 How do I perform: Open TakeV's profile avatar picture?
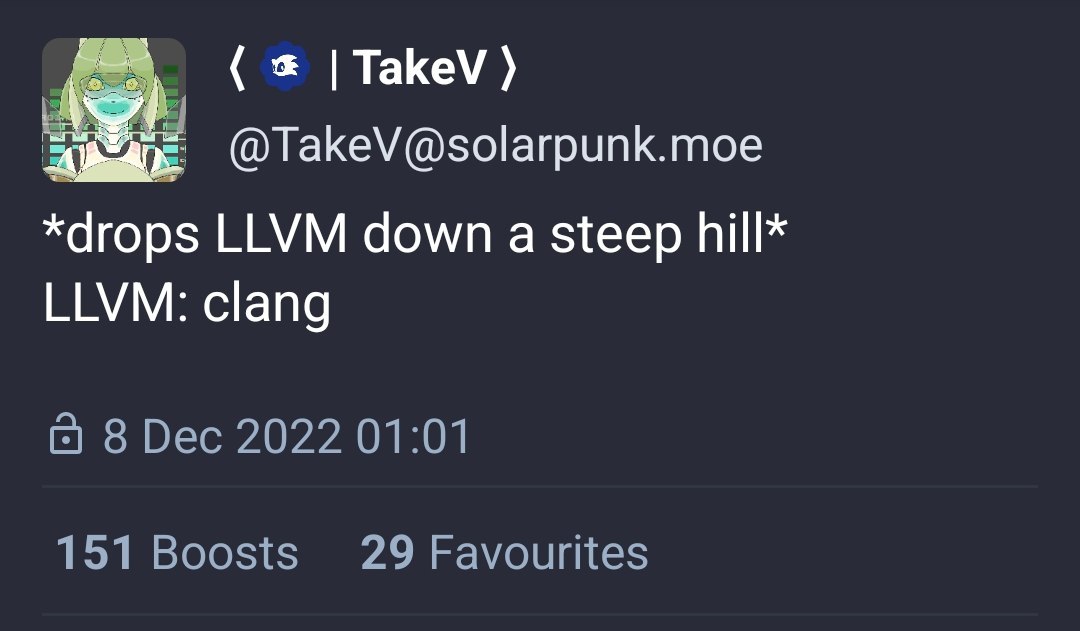pos(114,110)
